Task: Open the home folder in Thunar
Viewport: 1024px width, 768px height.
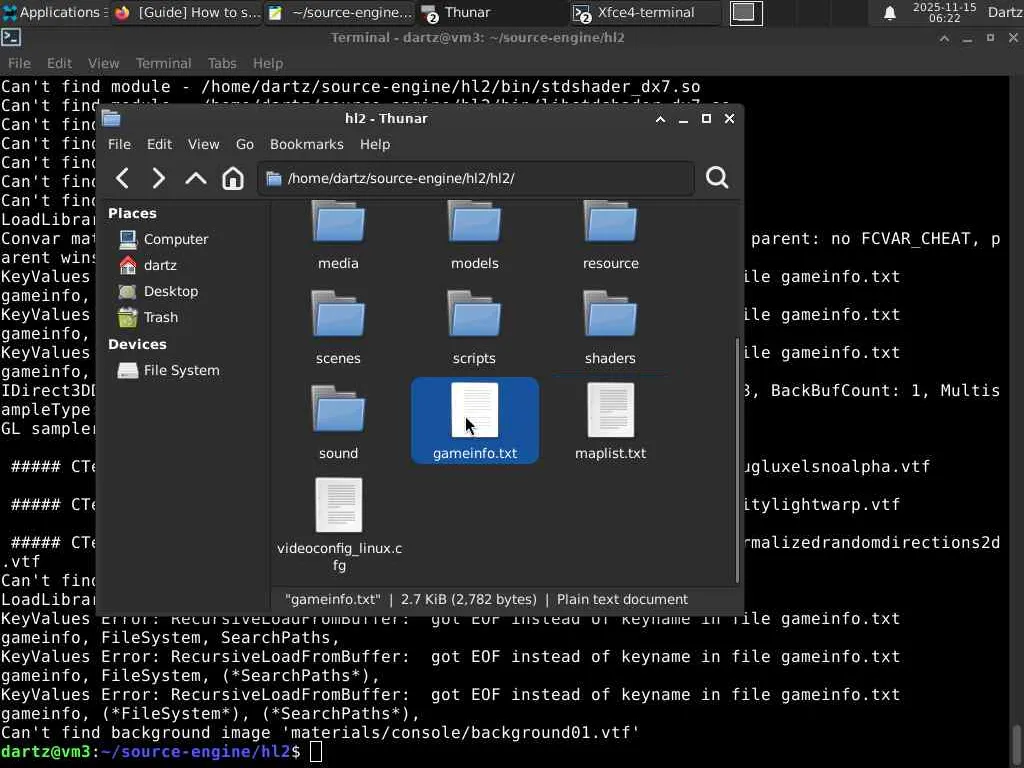Action: pyautogui.click(x=232, y=178)
